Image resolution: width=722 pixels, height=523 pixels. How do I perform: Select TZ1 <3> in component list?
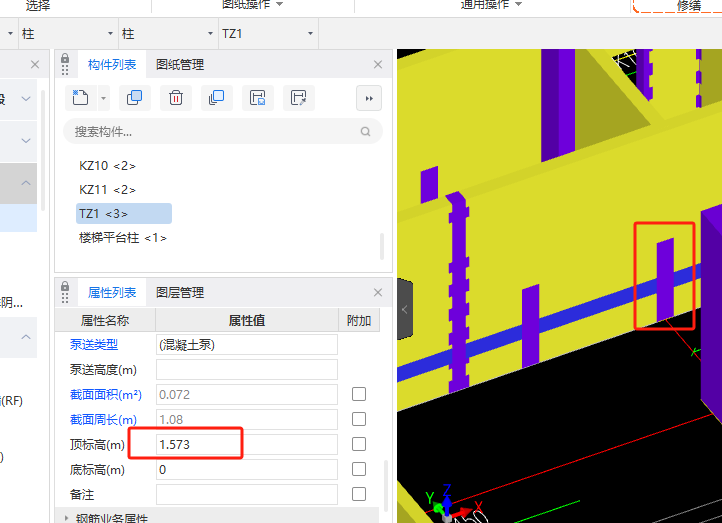[124, 214]
